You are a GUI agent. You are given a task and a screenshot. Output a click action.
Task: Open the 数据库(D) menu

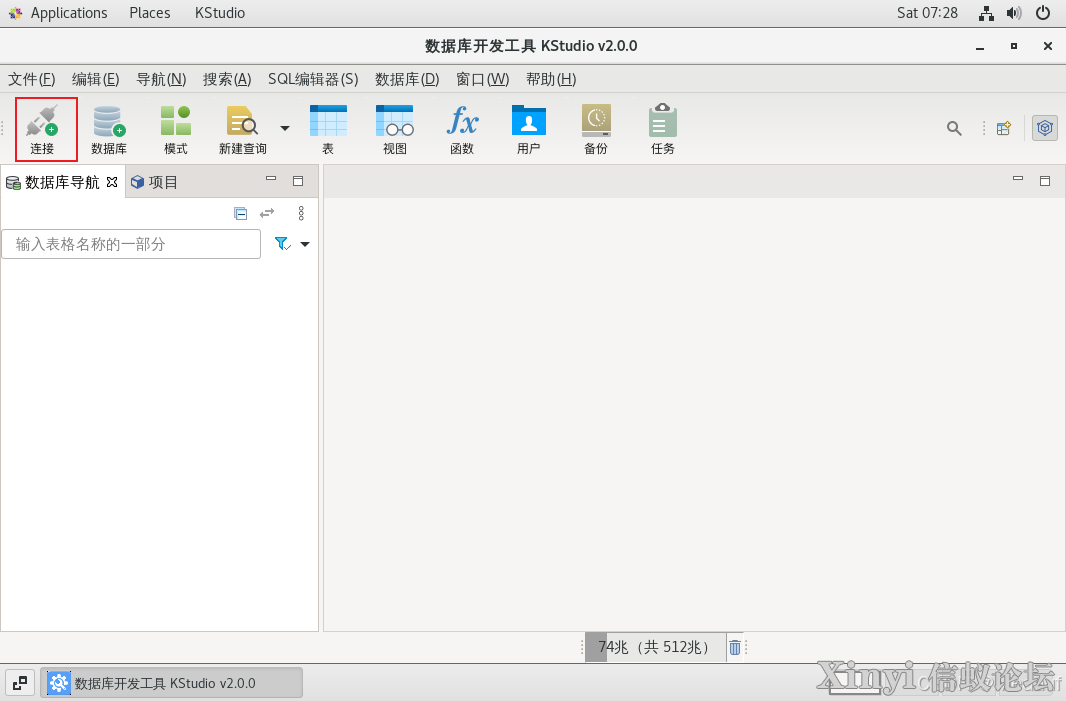[407, 80]
